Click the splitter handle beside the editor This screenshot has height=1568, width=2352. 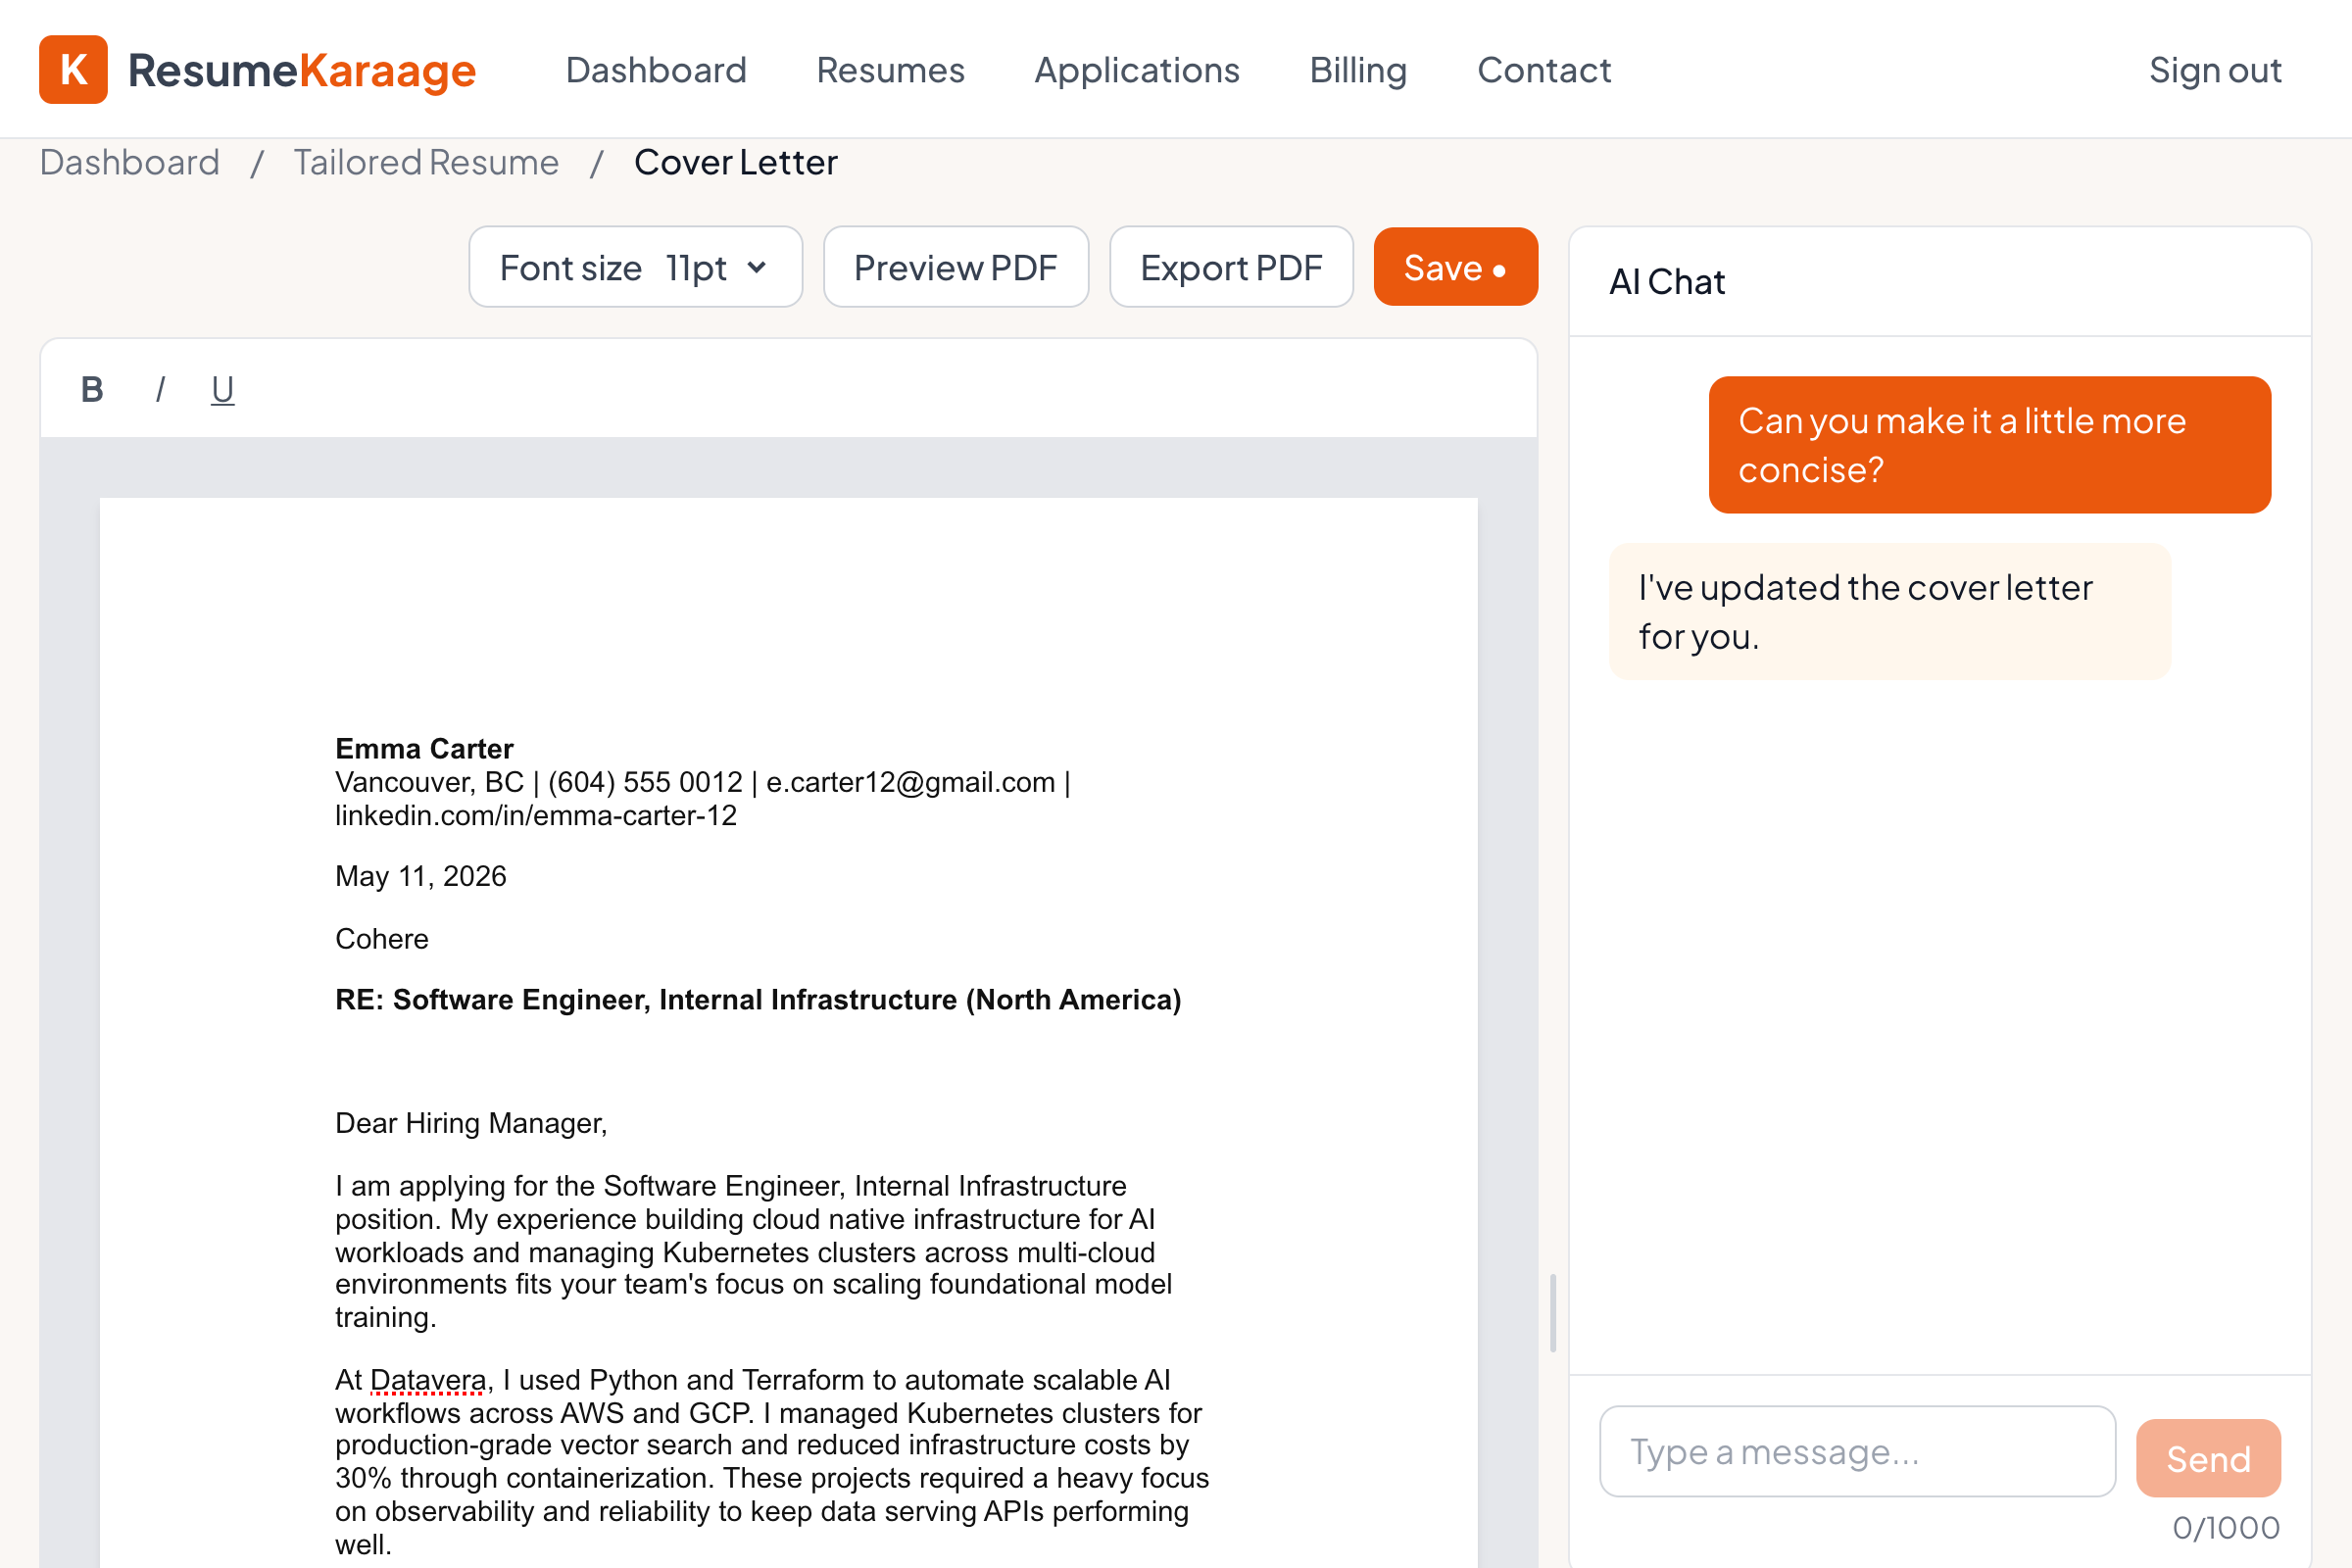coord(1553,1313)
